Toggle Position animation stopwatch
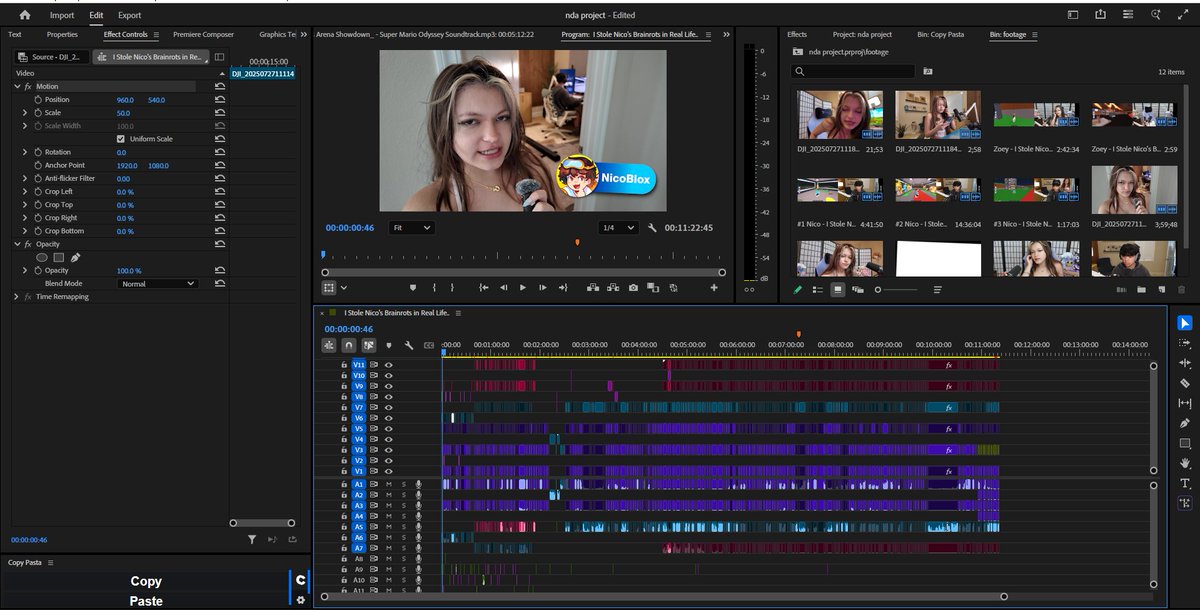Screen dimensions: 1200x610 click(x=38, y=100)
